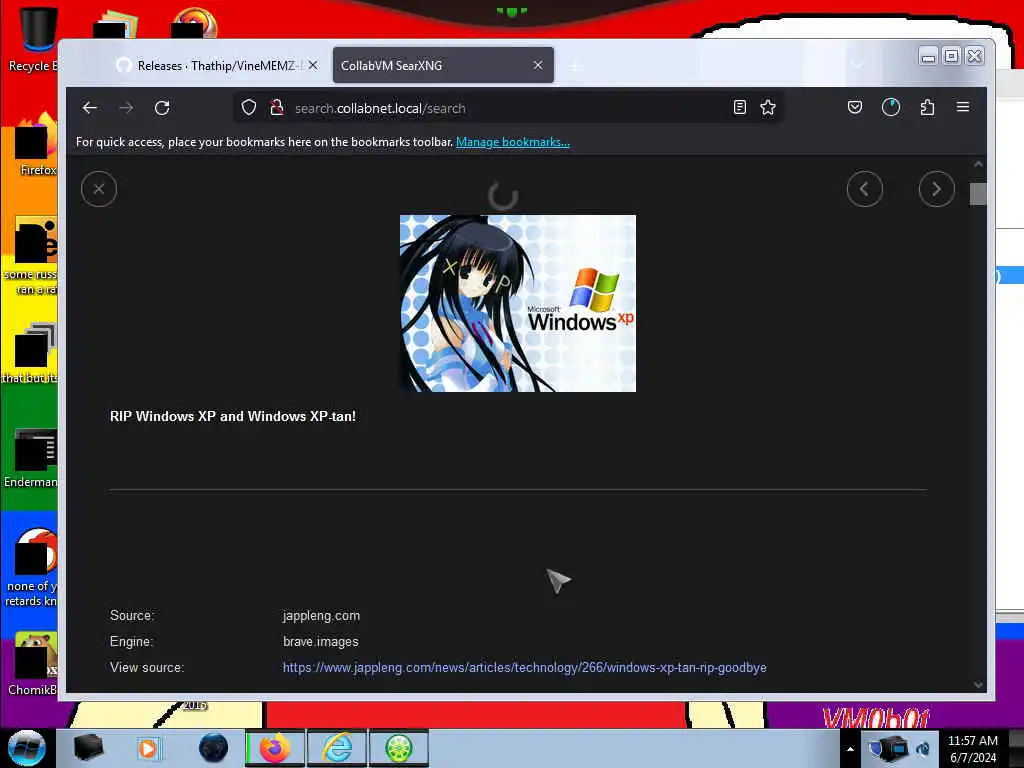Image resolution: width=1024 pixels, height=768 pixels.
Task: Close the Releases VineMEMZ tab
Action: pos(313,65)
